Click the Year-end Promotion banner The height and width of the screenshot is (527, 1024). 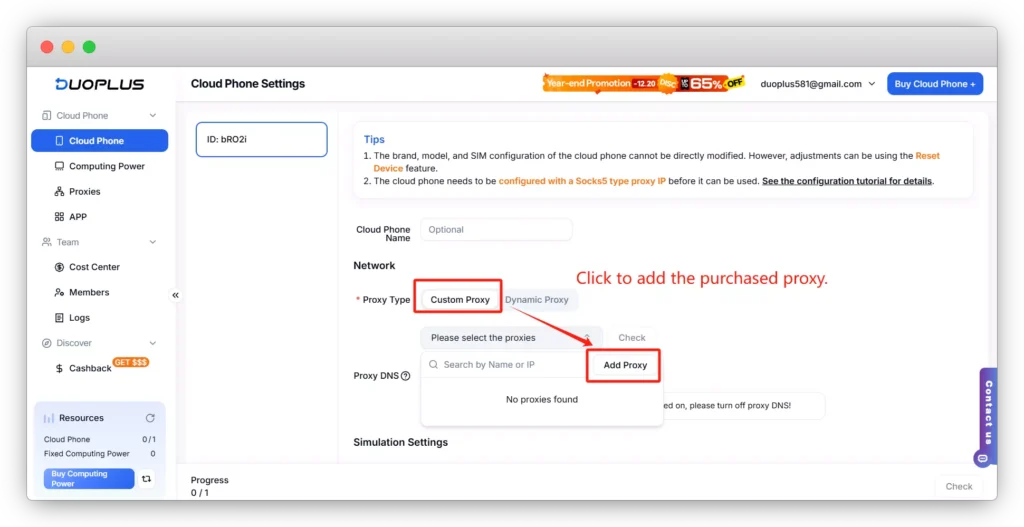point(644,84)
